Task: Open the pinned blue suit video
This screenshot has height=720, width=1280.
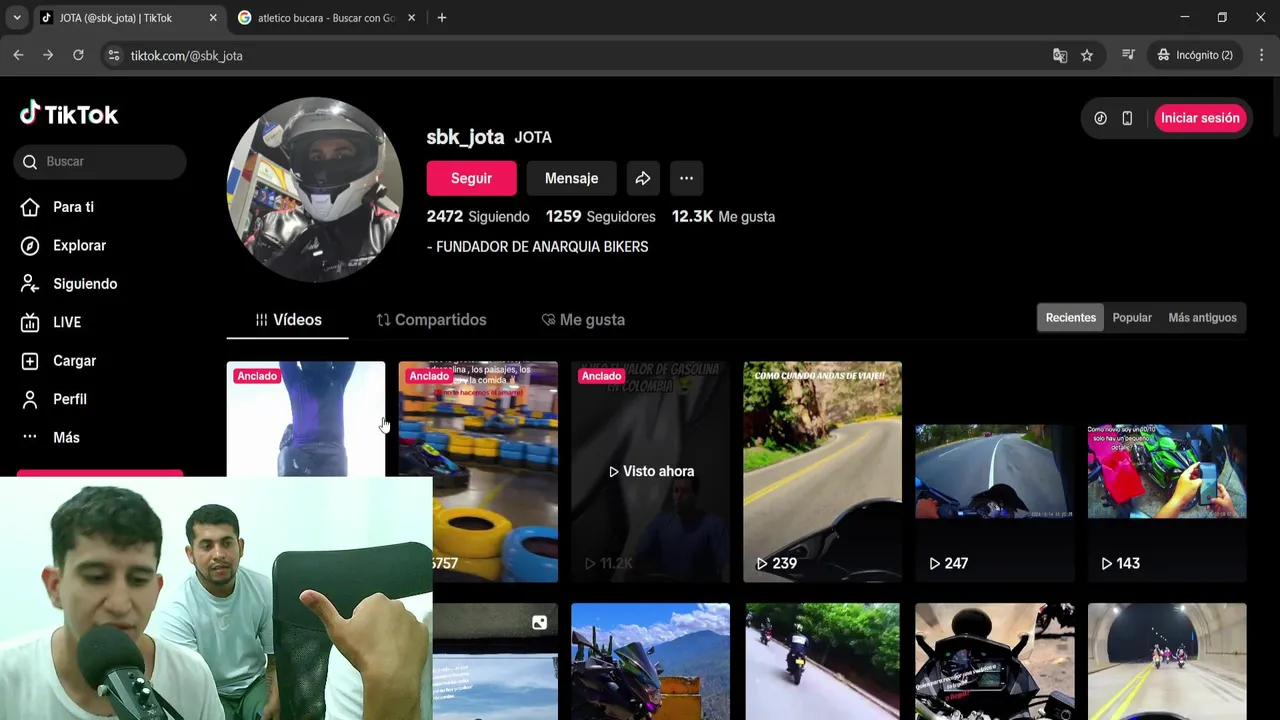Action: point(306,419)
